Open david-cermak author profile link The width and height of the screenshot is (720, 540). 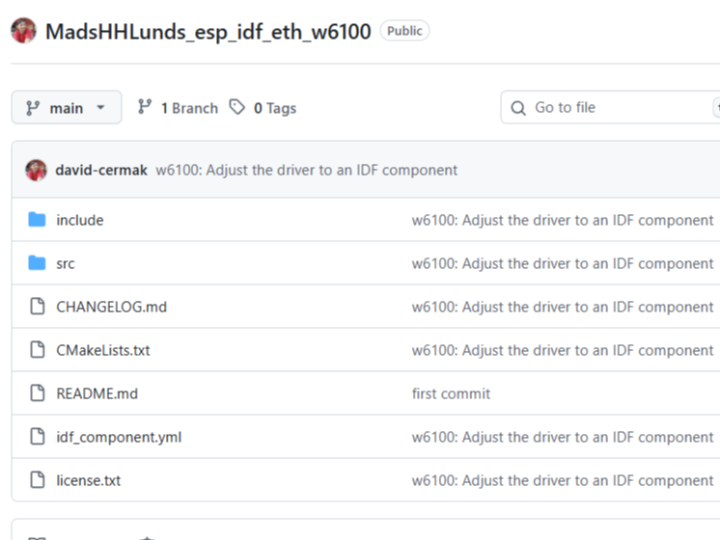[102, 170]
